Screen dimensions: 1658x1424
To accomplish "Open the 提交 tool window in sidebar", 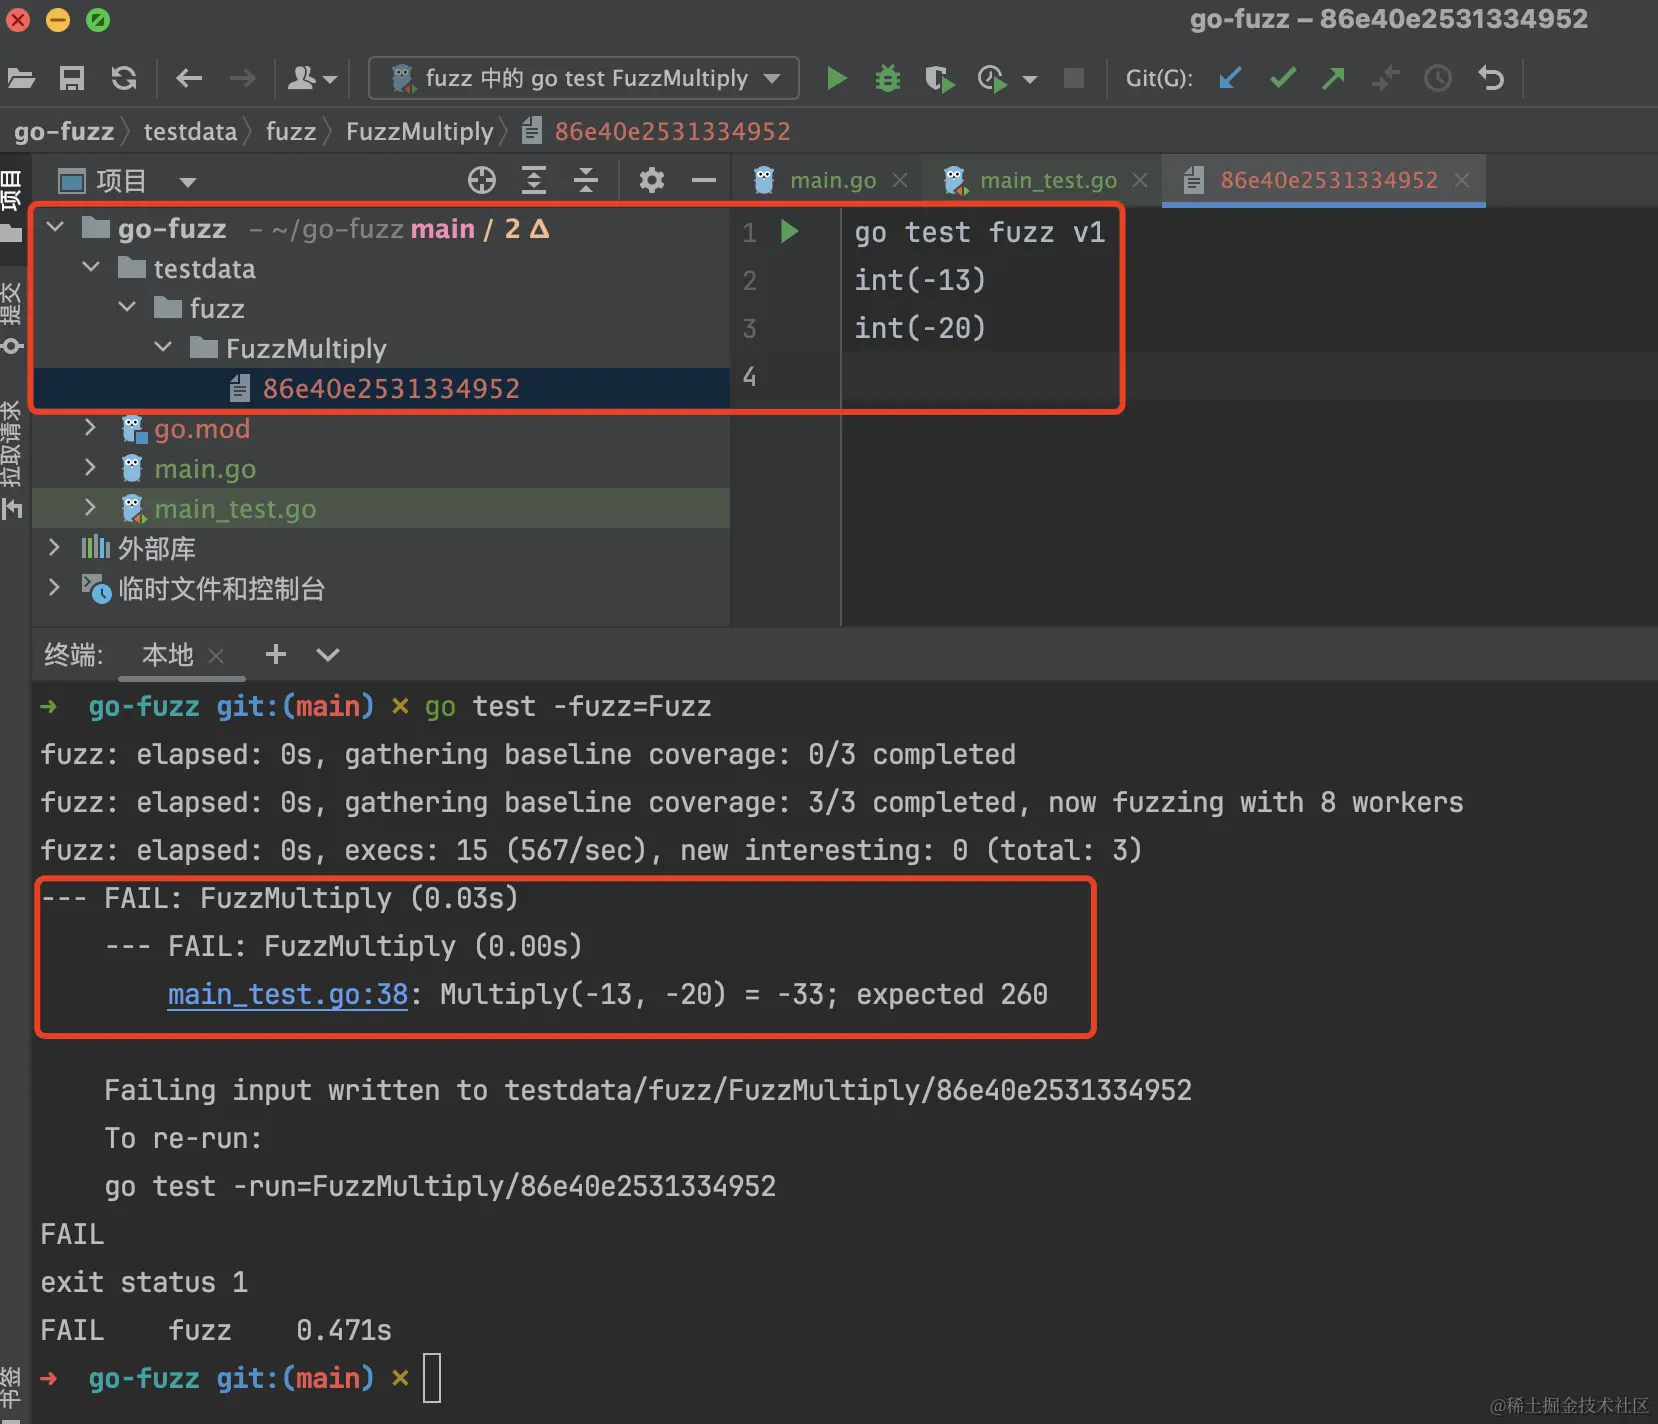I will point(12,318).
